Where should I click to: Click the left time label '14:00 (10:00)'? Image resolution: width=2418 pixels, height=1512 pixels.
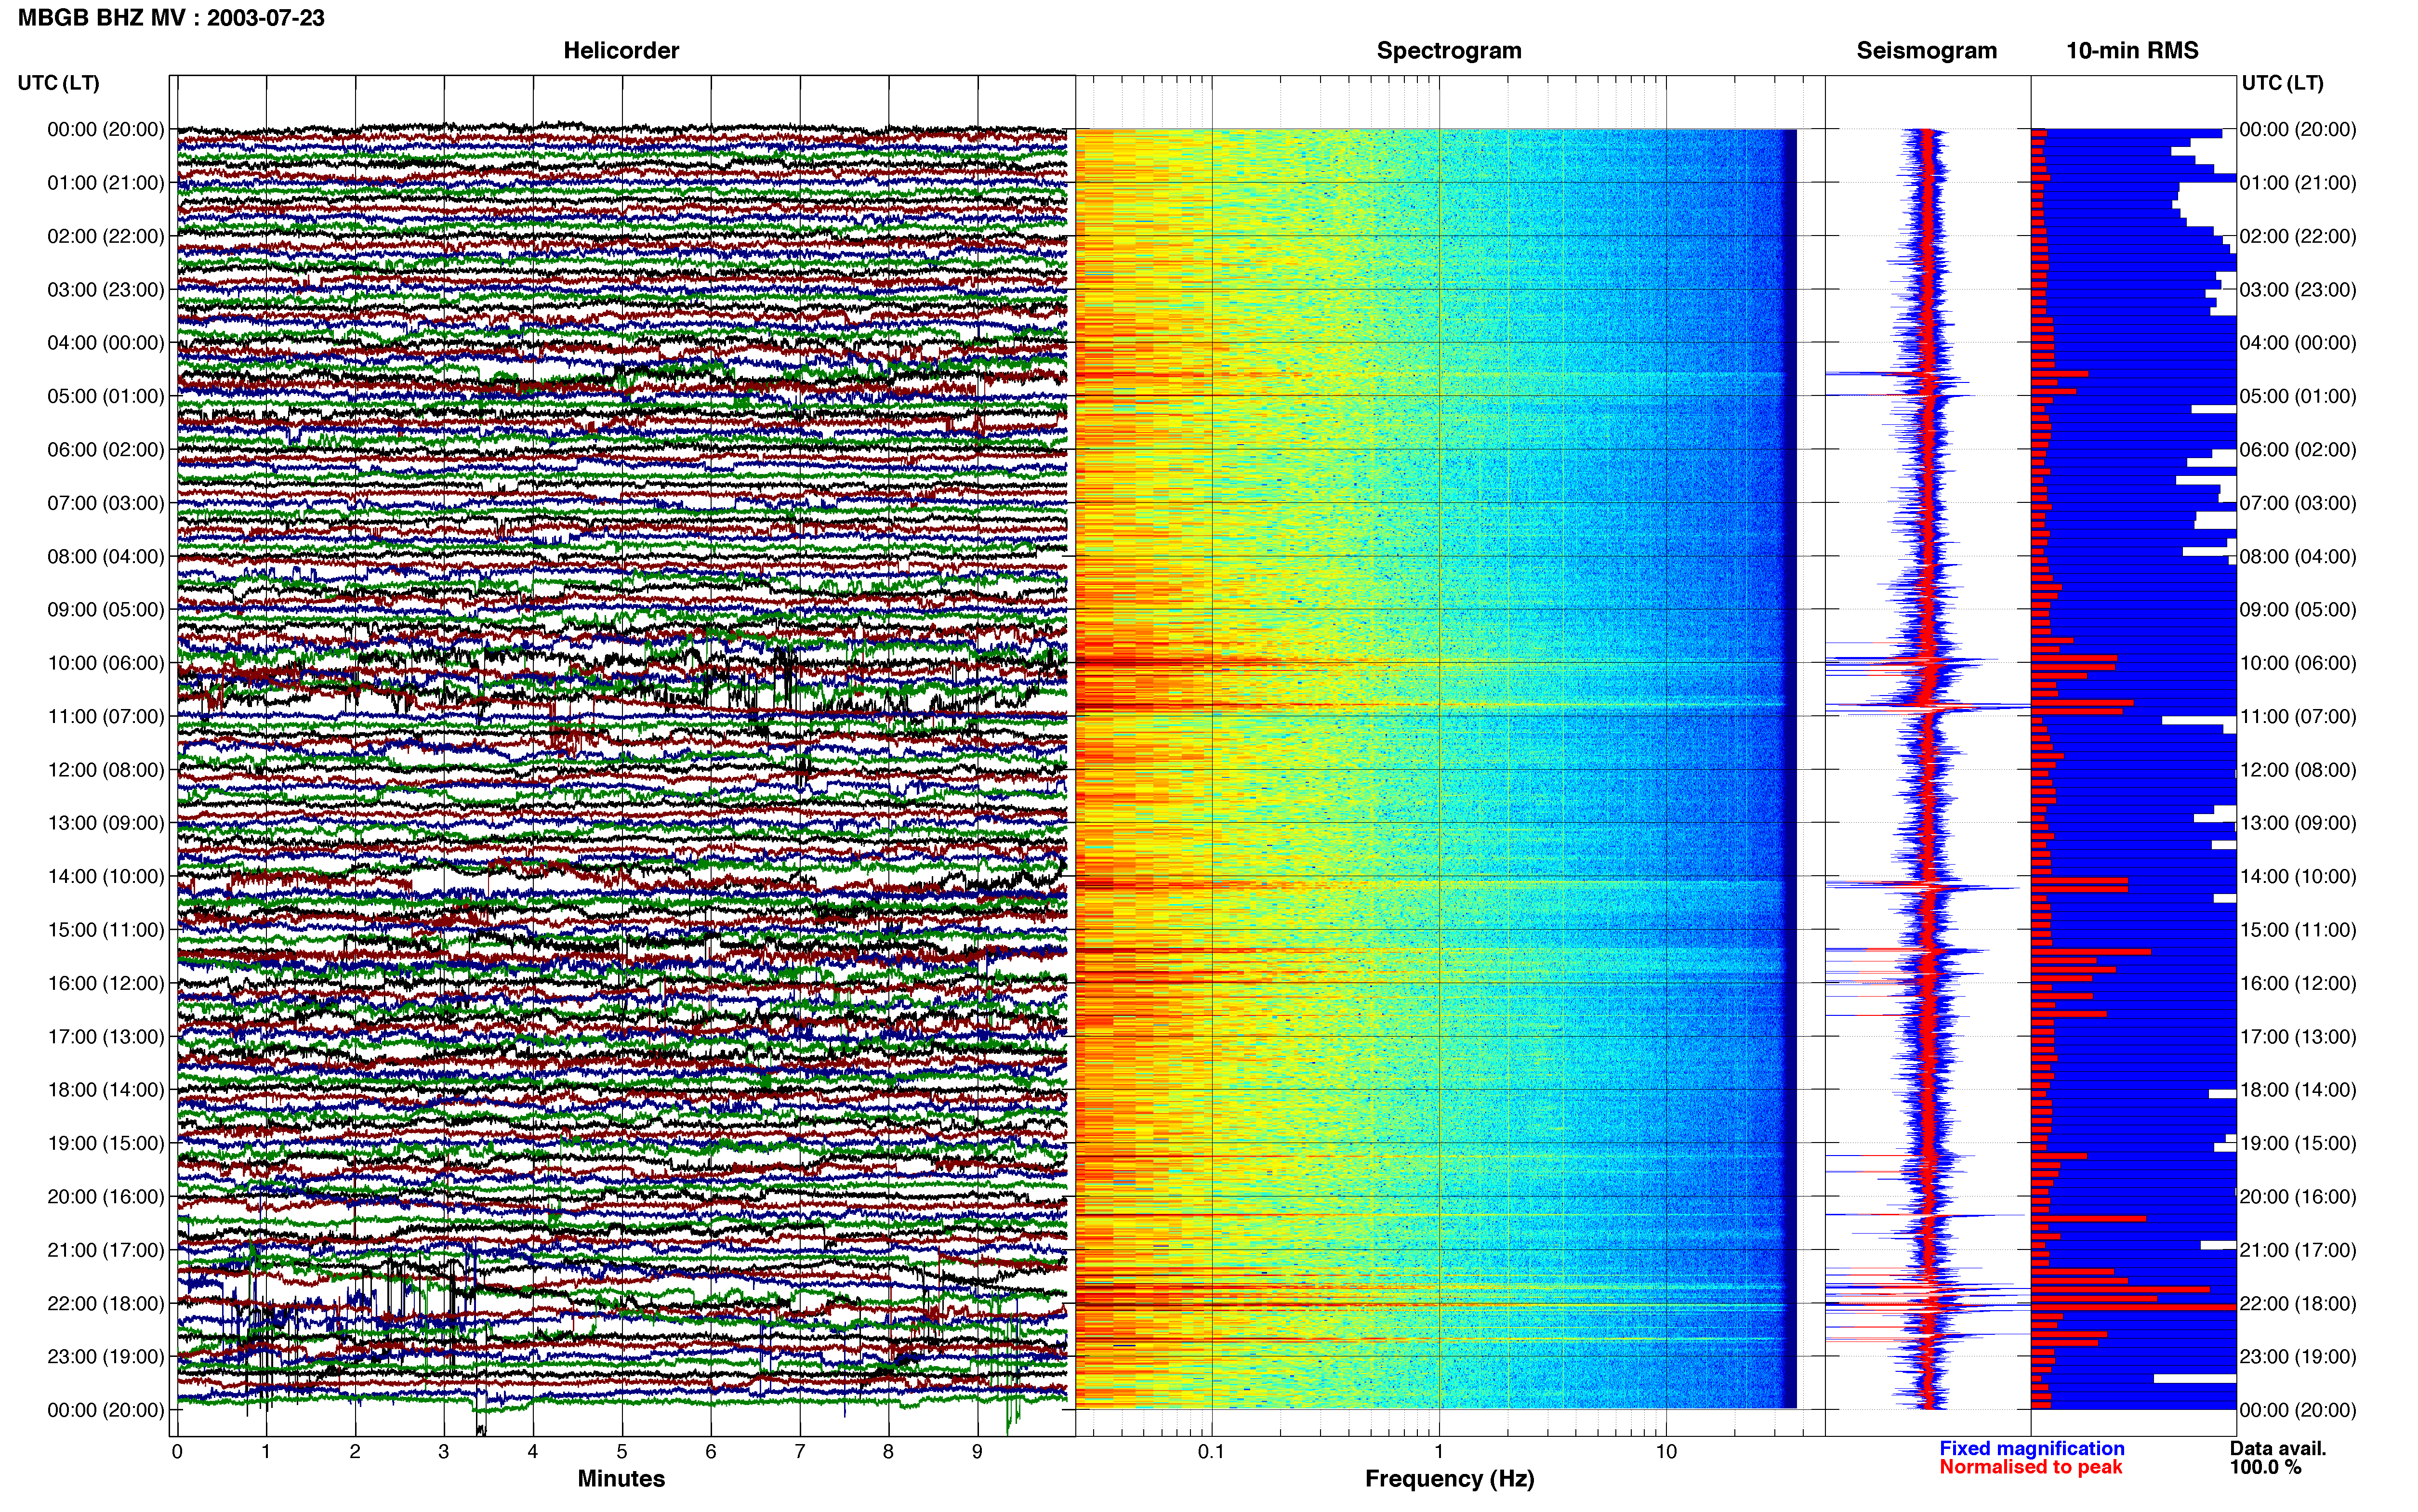coord(106,876)
